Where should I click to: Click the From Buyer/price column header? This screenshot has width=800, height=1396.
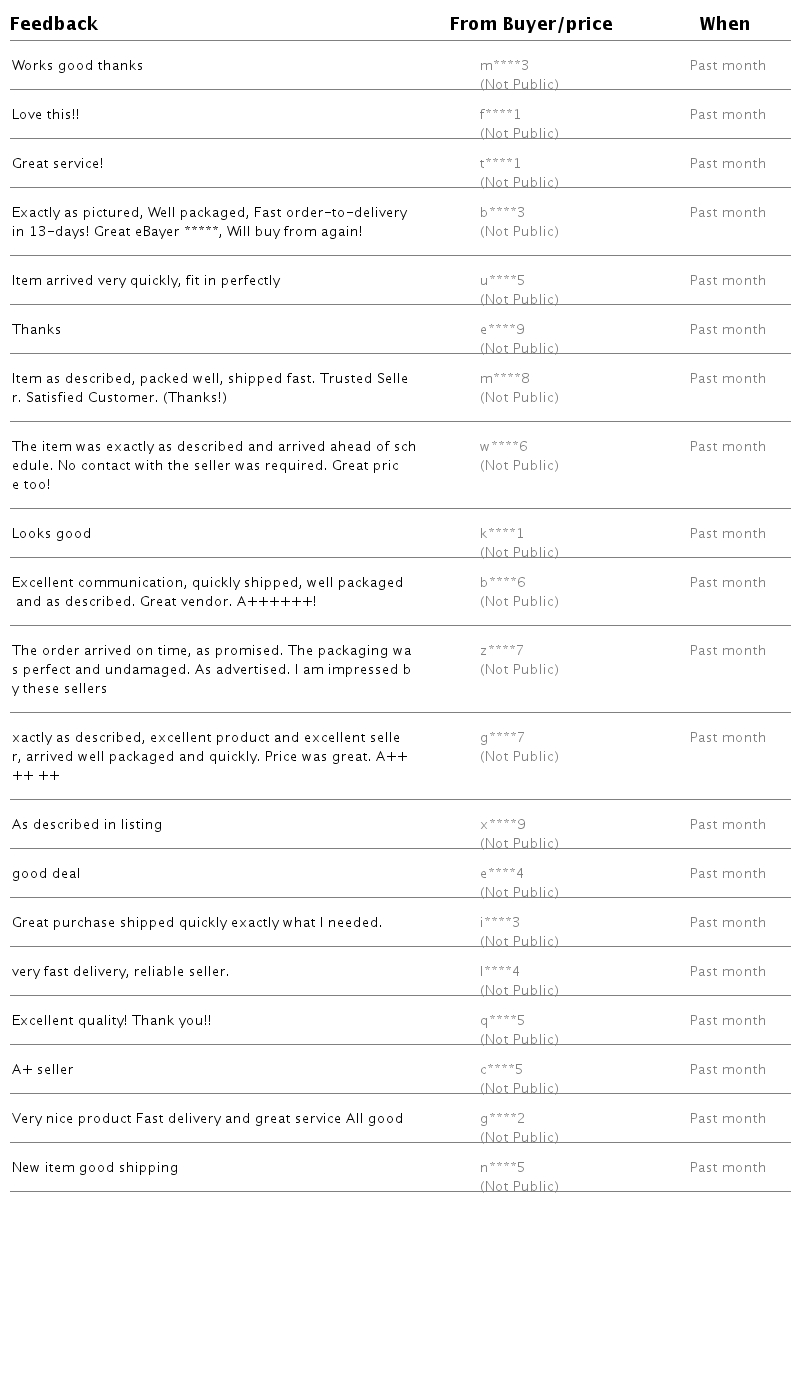pos(531,24)
